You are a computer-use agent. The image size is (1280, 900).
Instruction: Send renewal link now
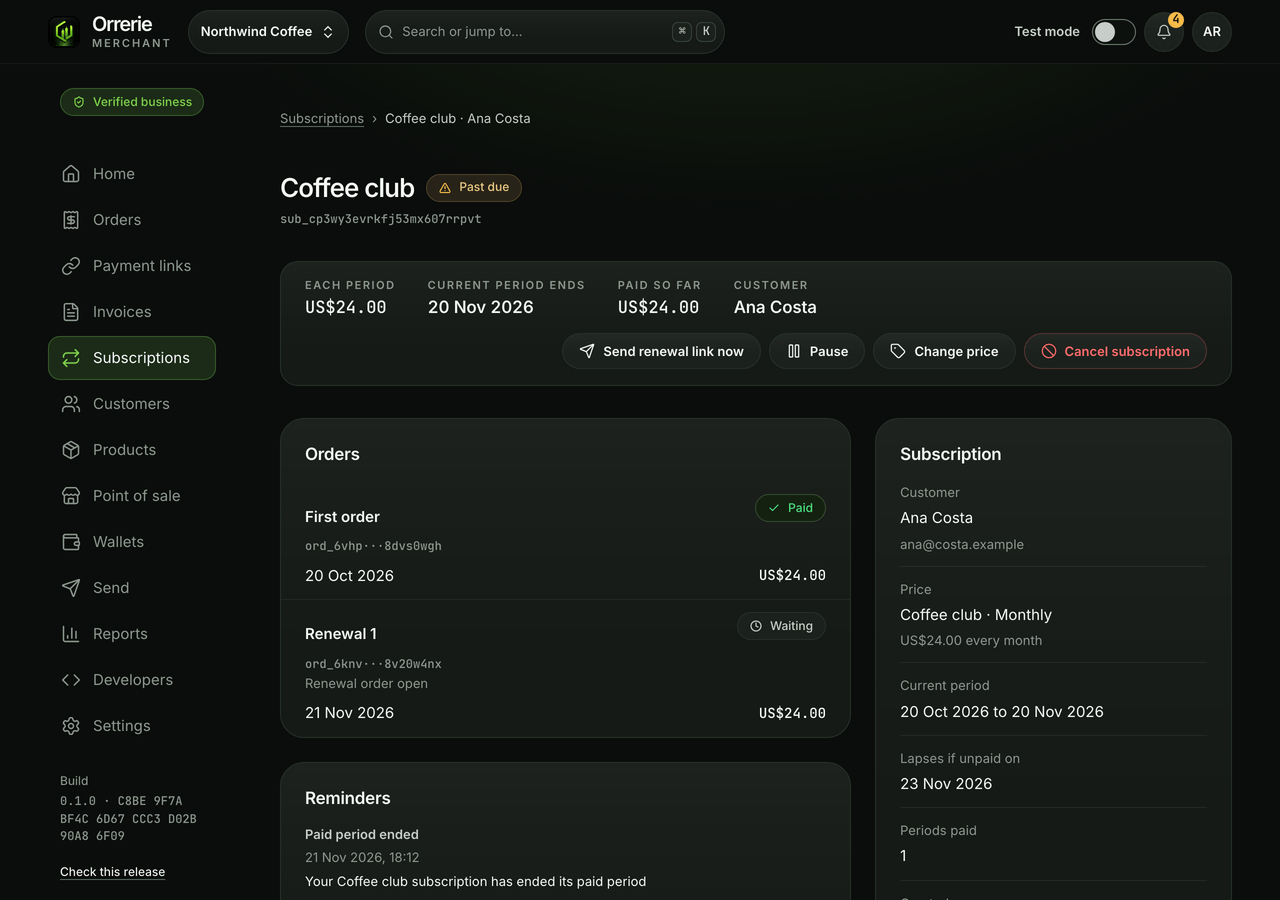(661, 351)
